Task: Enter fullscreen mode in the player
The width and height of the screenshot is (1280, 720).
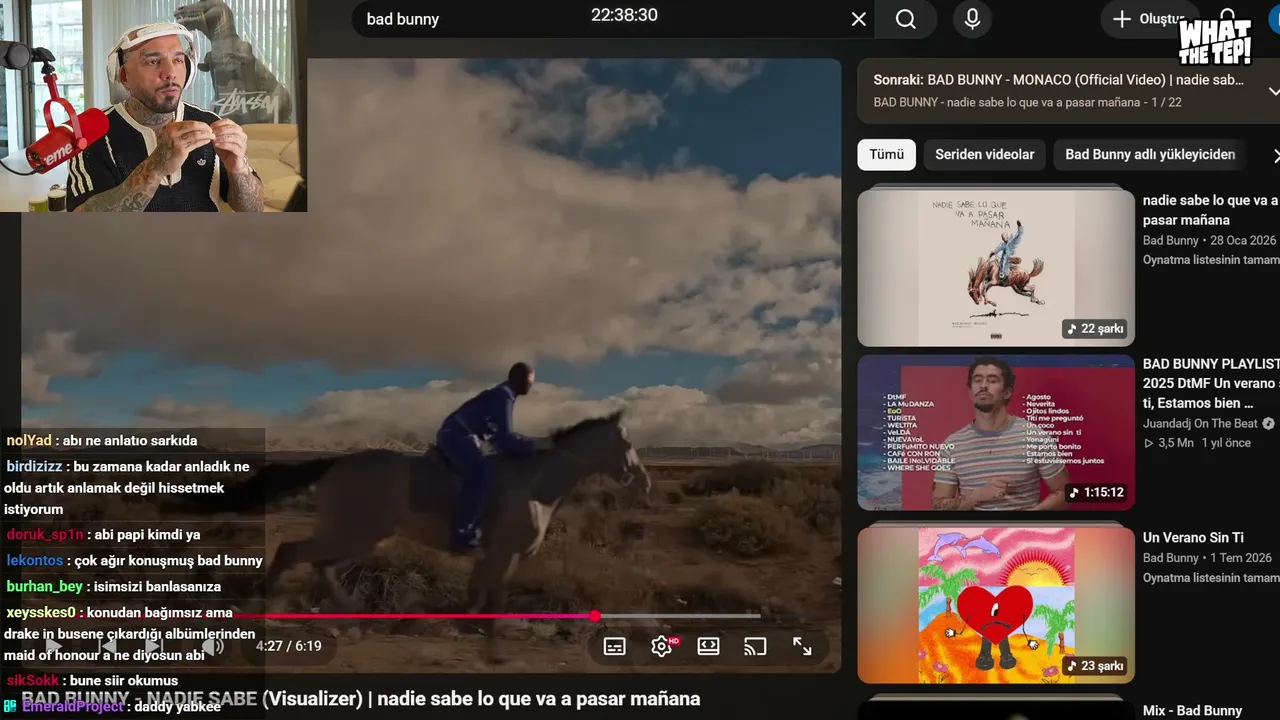Action: click(802, 646)
